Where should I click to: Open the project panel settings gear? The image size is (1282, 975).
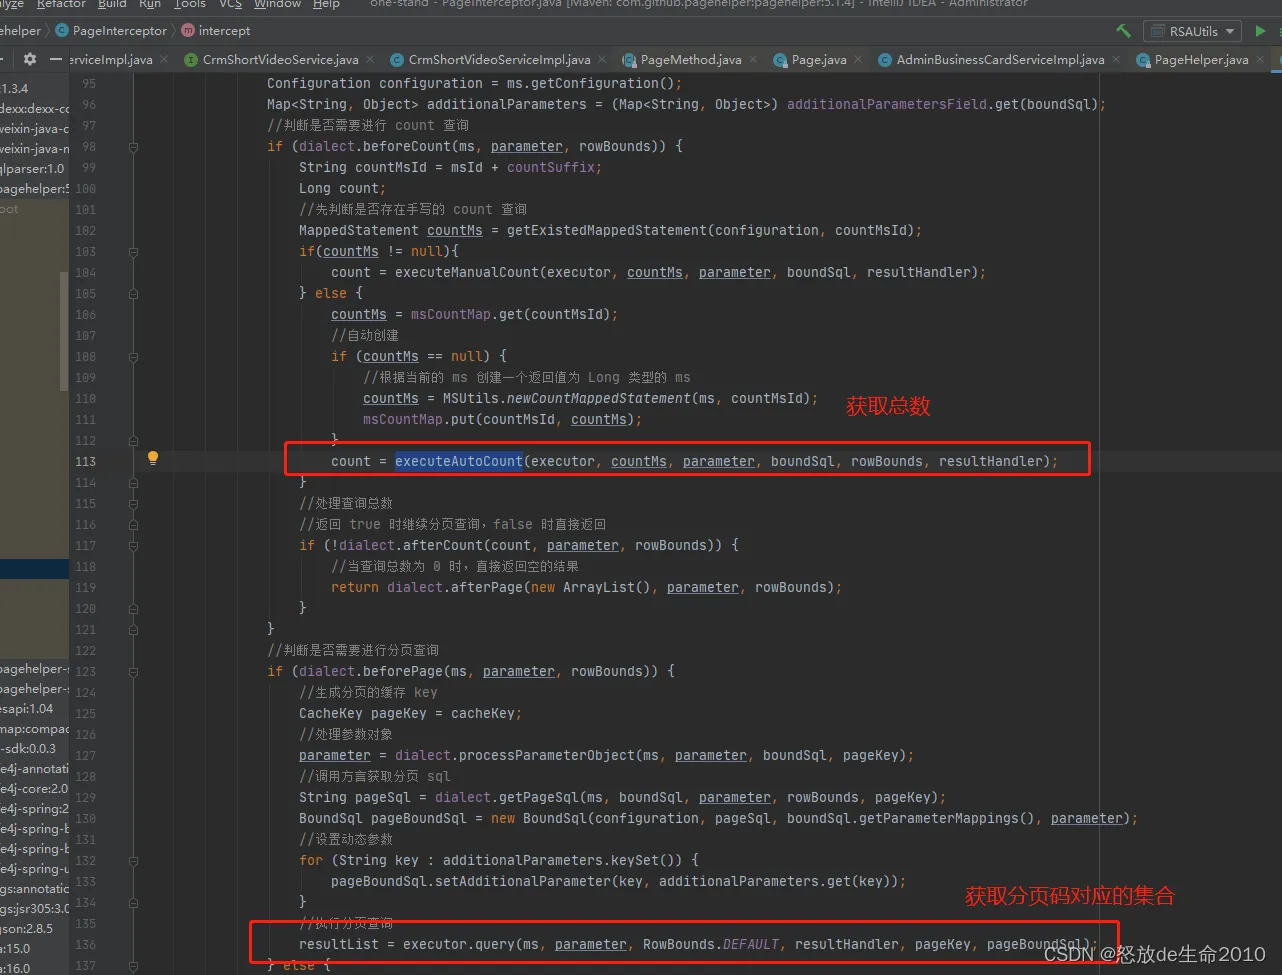[30, 60]
